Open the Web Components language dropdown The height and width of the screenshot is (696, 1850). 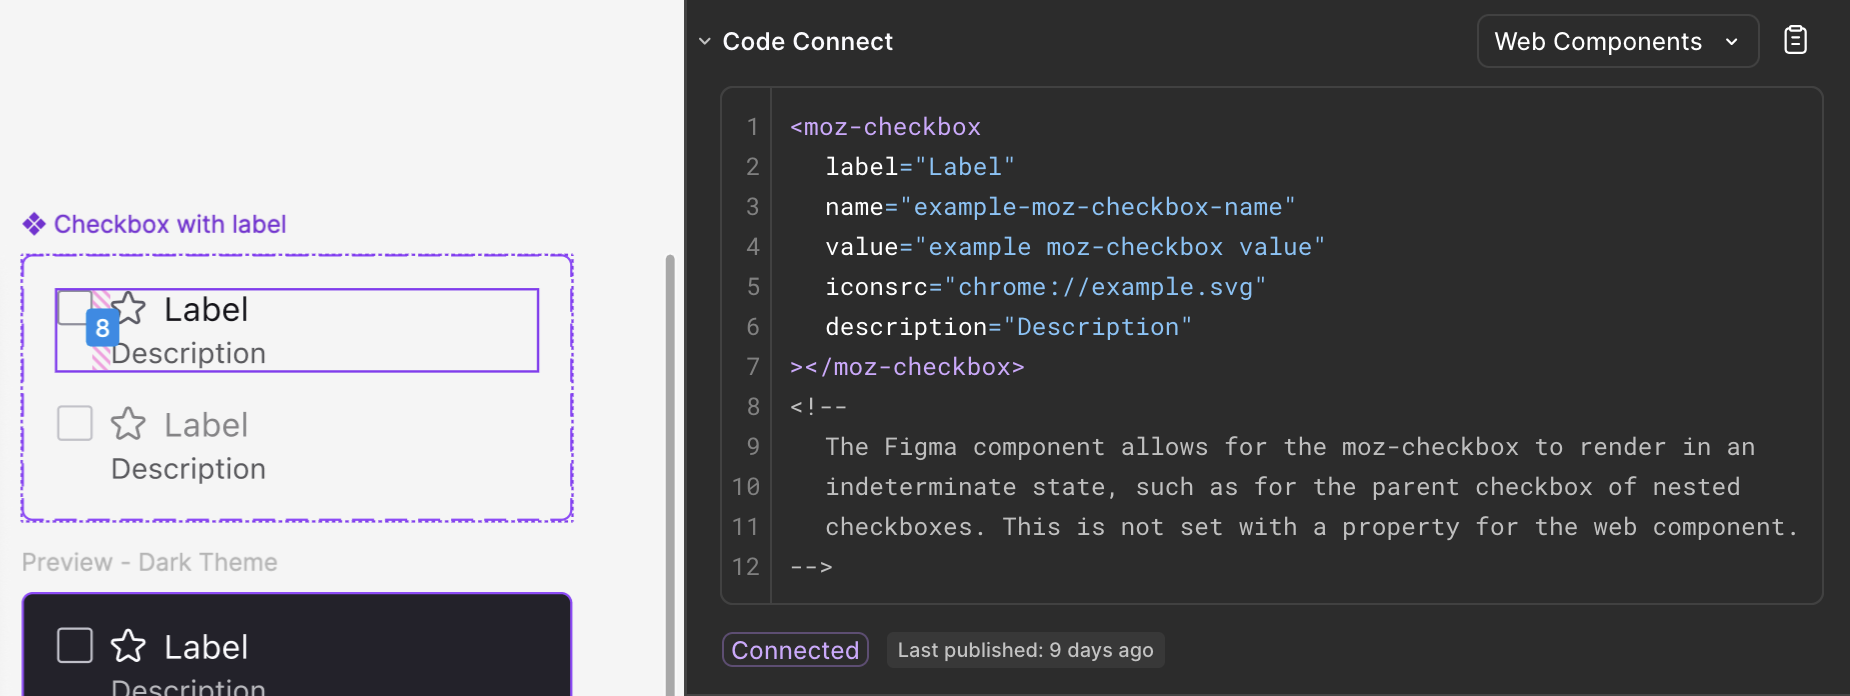pyautogui.click(x=1617, y=41)
